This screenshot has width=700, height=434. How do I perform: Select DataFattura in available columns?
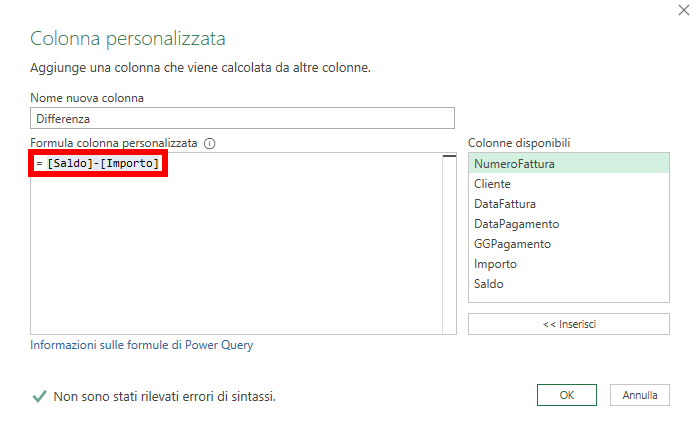[x=569, y=204]
